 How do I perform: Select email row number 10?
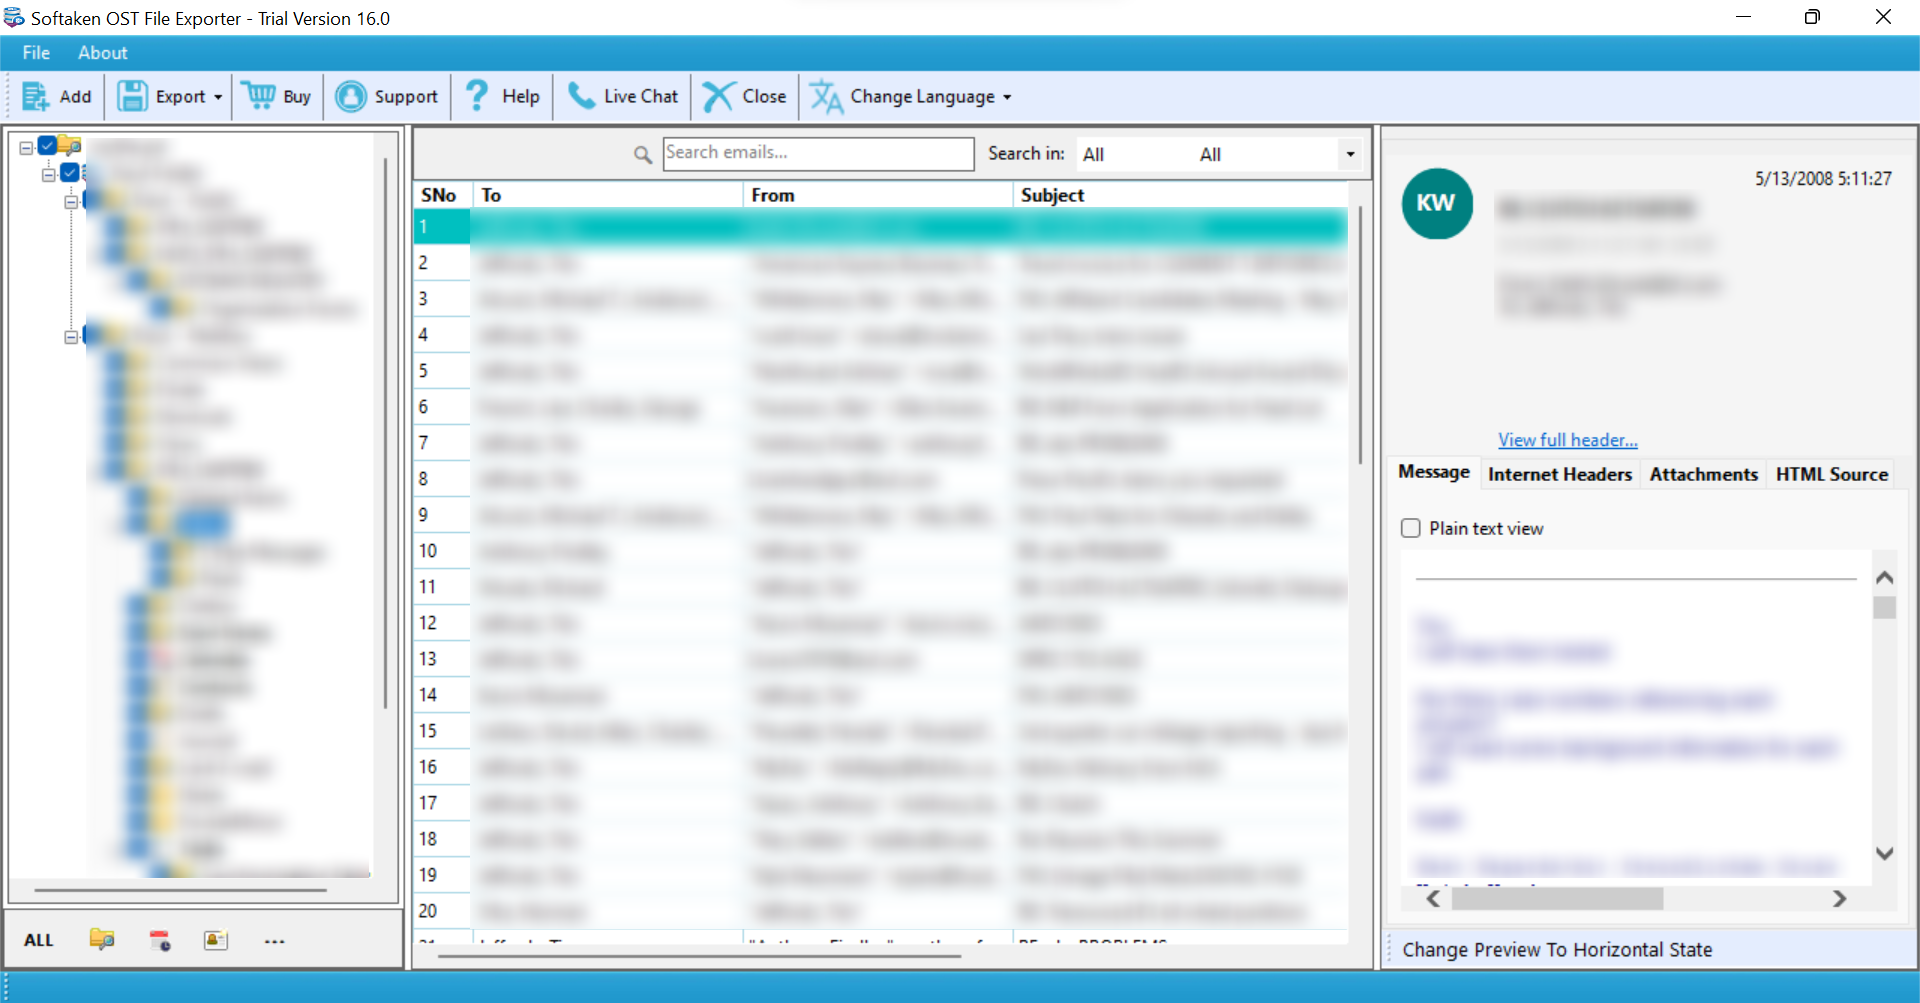pyautogui.click(x=881, y=551)
